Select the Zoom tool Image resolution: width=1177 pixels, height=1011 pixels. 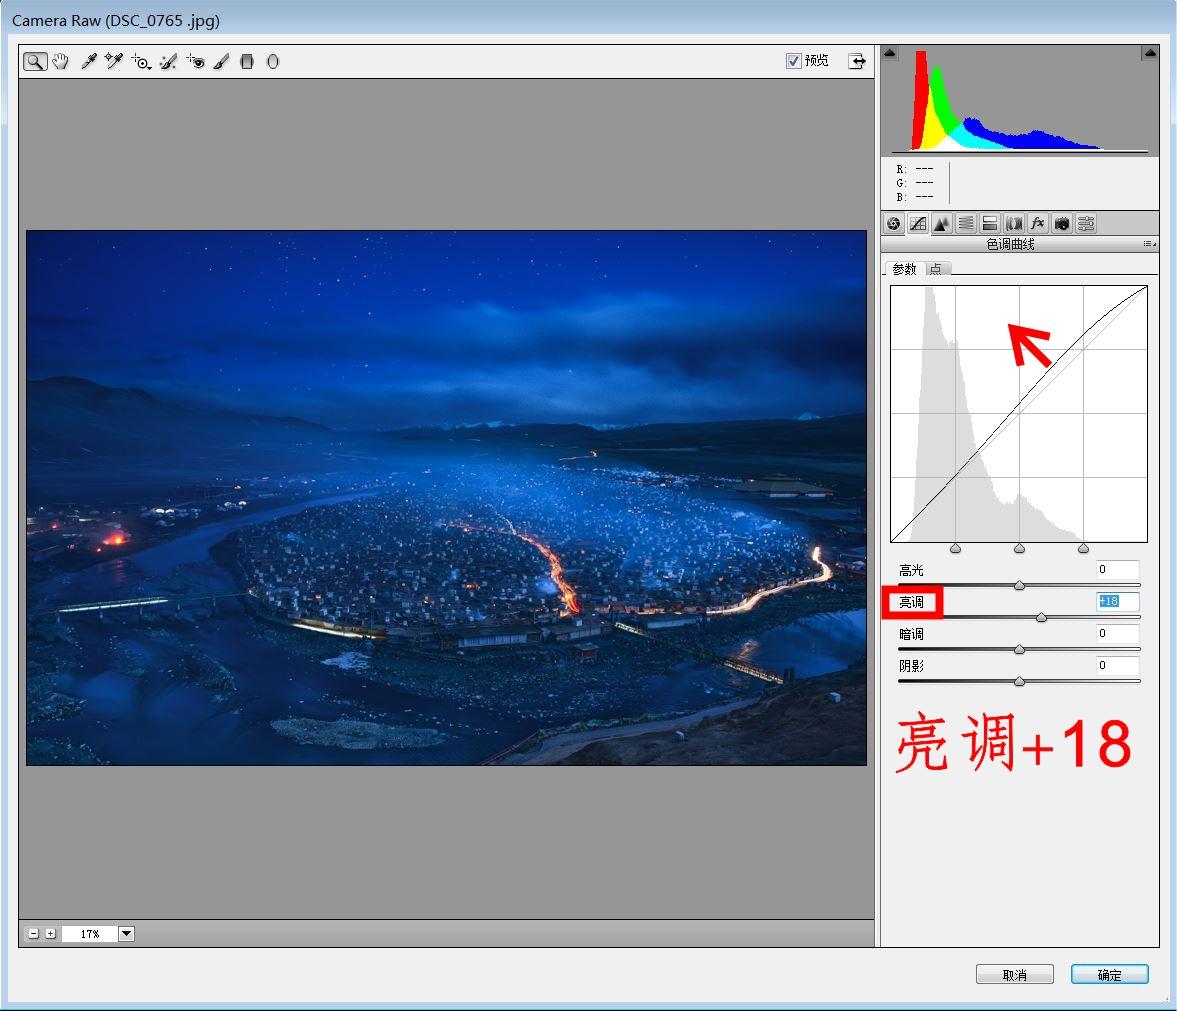coord(35,62)
